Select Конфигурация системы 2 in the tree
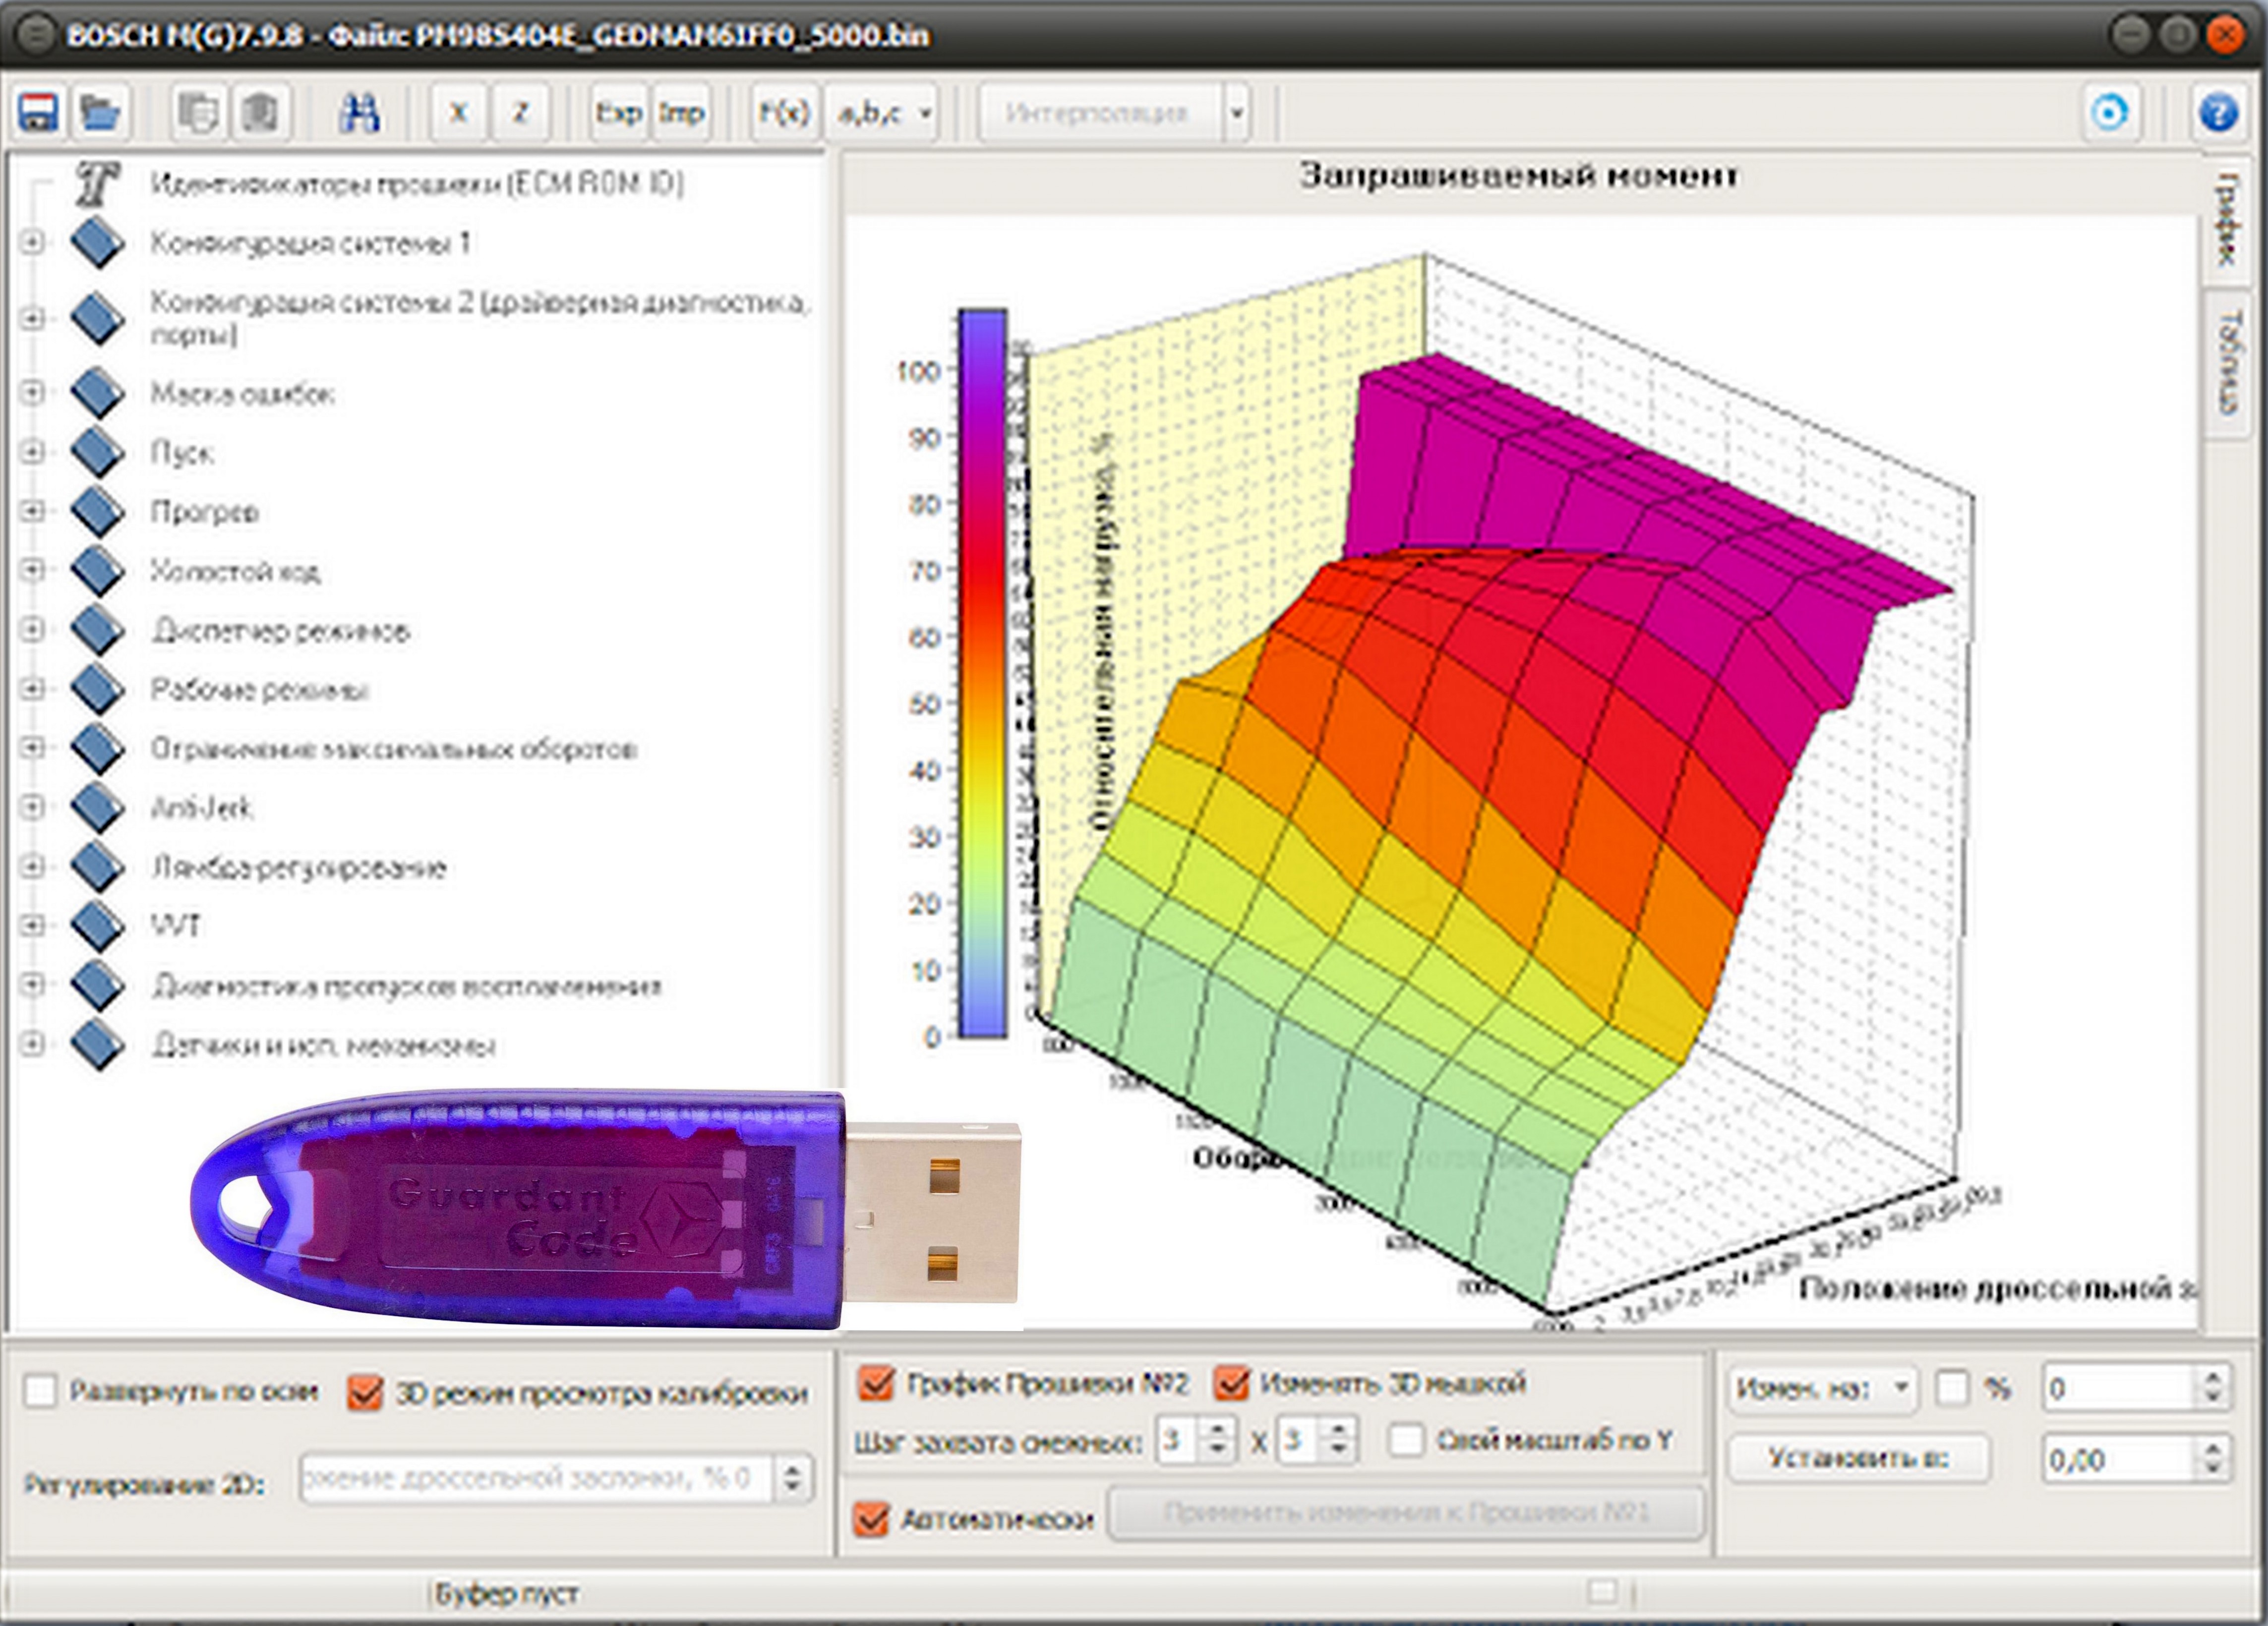The height and width of the screenshot is (1626, 2268). point(479,318)
